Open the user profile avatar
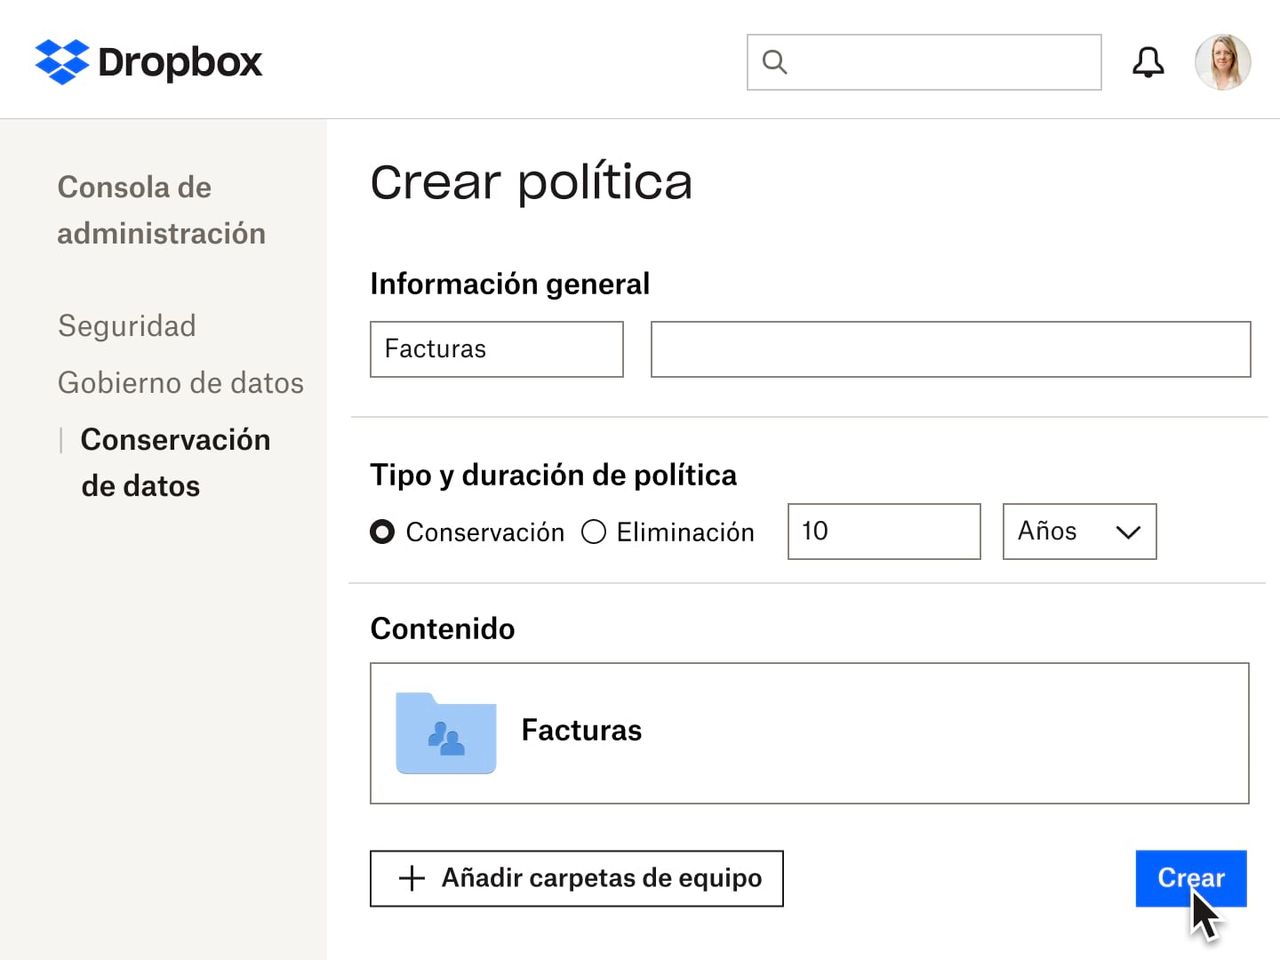Image resolution: width=1280 pixels, height=960 pixels. [x=1222, y=62]
